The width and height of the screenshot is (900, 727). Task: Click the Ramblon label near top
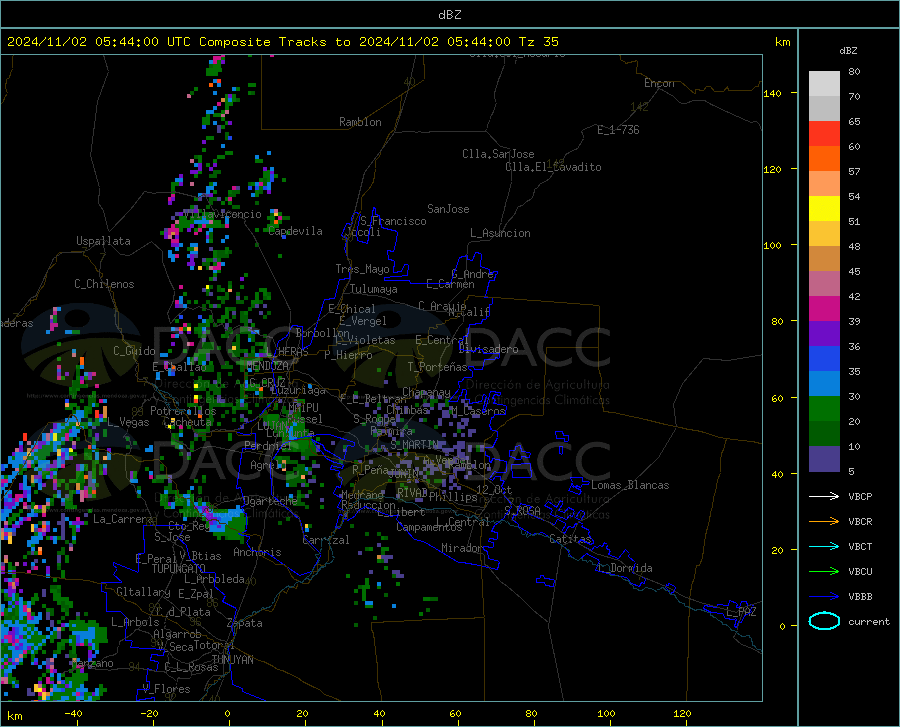(x=360, y=122)
